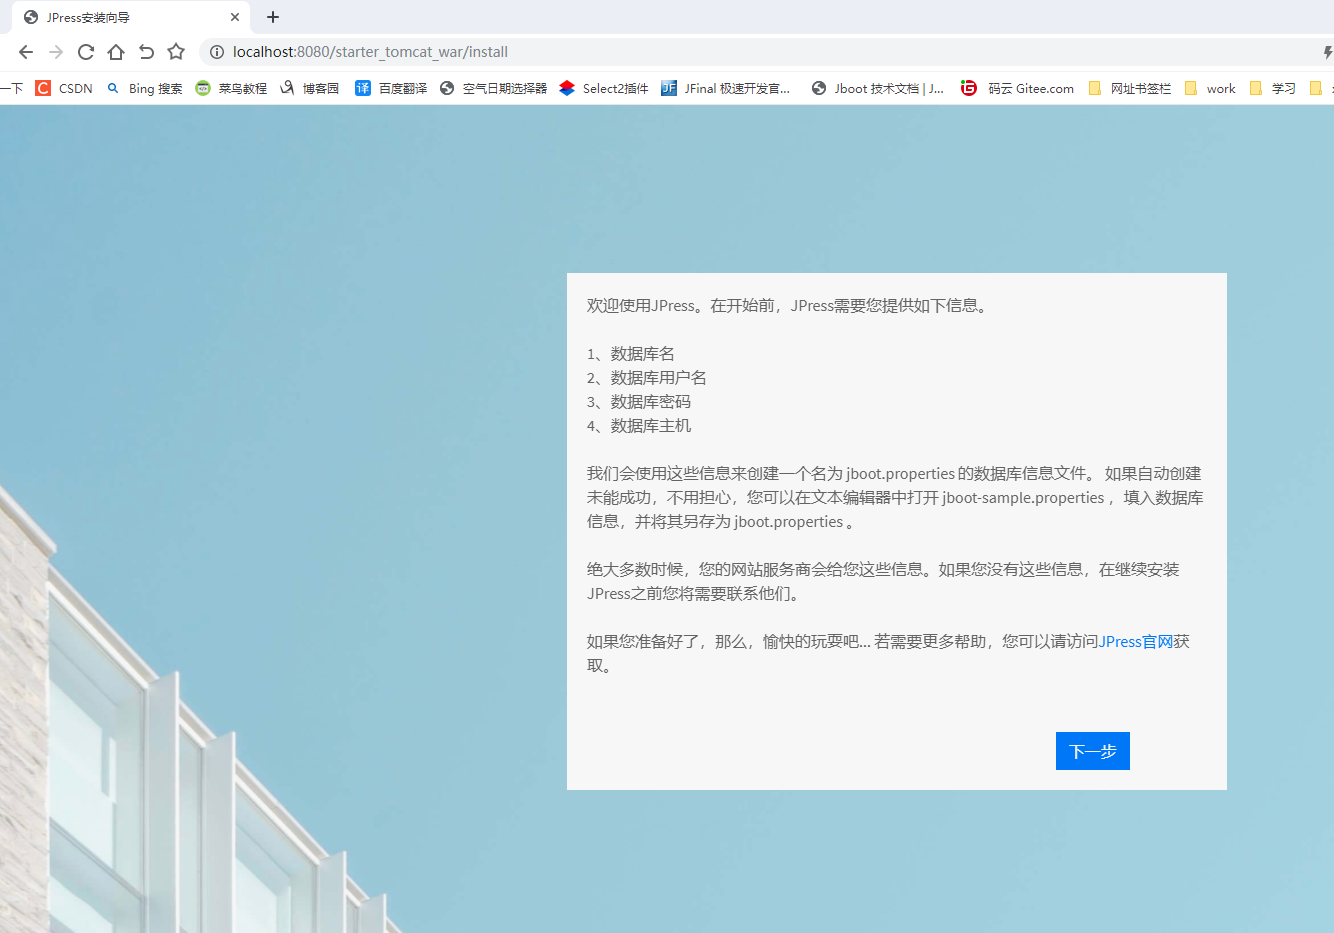Screen dimensions: 1334x933
Task: Open the 码云 Gitee.com bookmark
Action: 1017,88
